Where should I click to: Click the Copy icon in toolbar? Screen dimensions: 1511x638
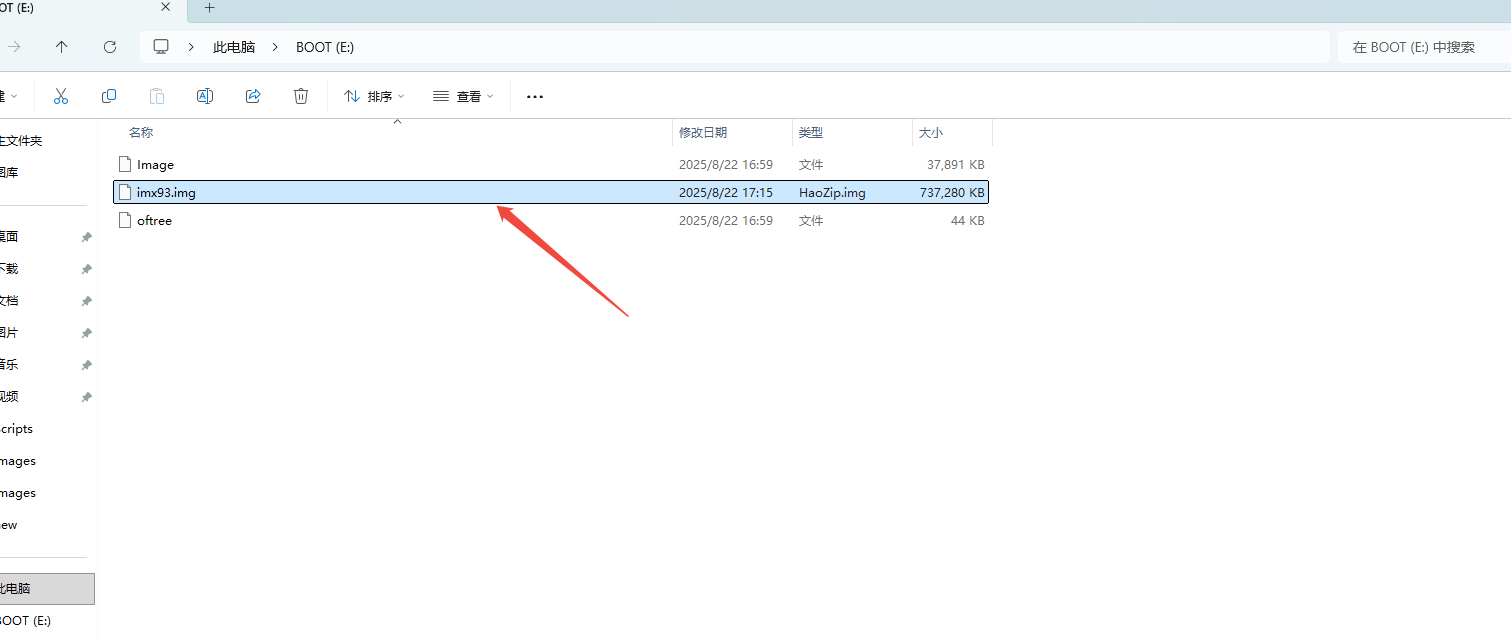pyautogui.click(x=109, y=96)
